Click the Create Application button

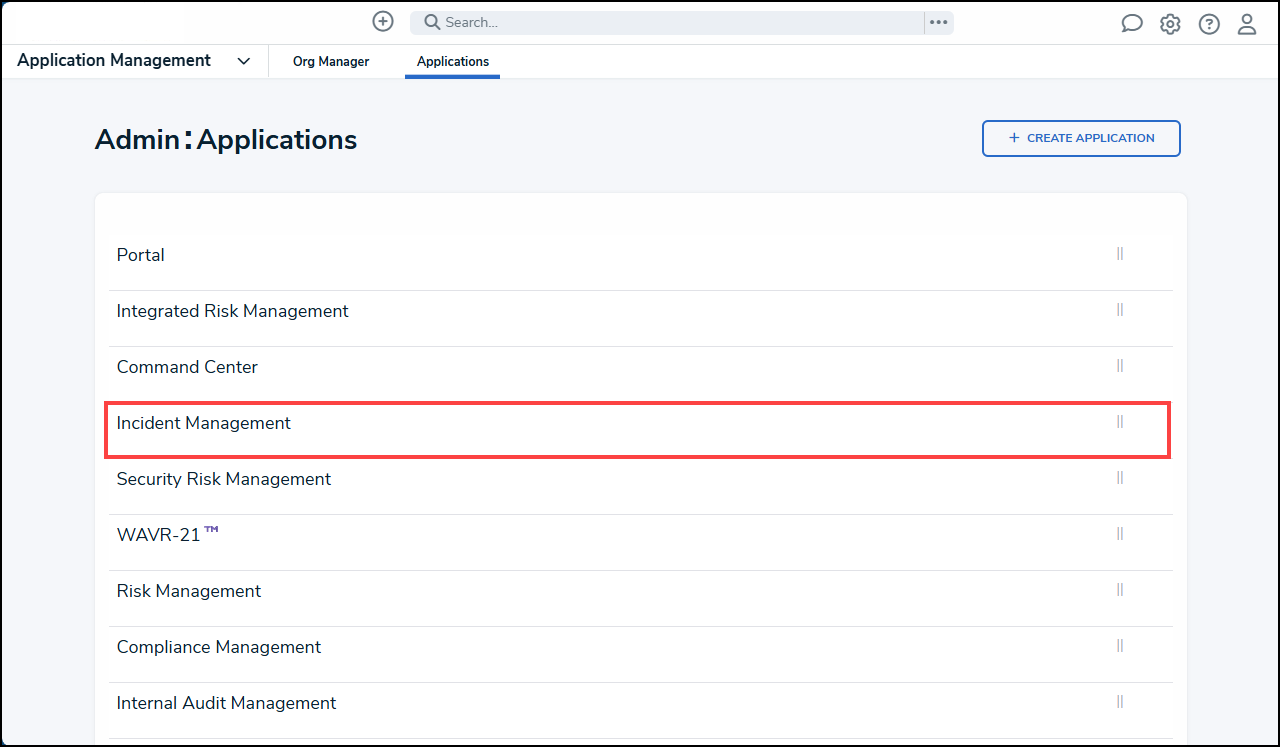click(x=1081, y=138)
